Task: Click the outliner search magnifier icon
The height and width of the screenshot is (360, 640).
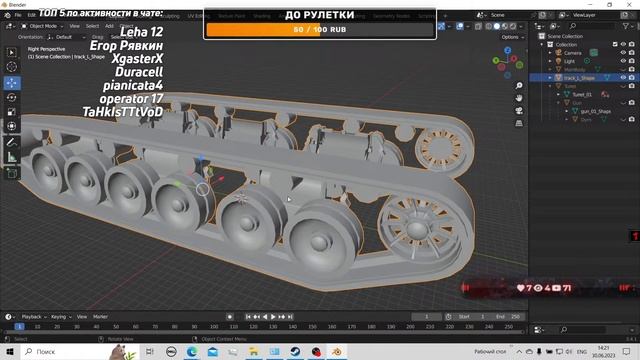Action: click(x=573, y=26)
